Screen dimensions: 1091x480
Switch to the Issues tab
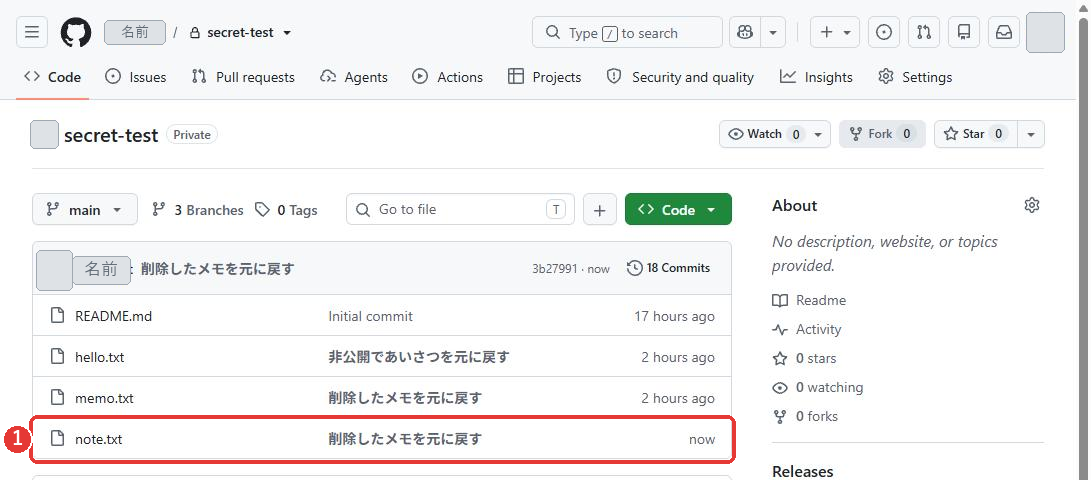(136, 77)
